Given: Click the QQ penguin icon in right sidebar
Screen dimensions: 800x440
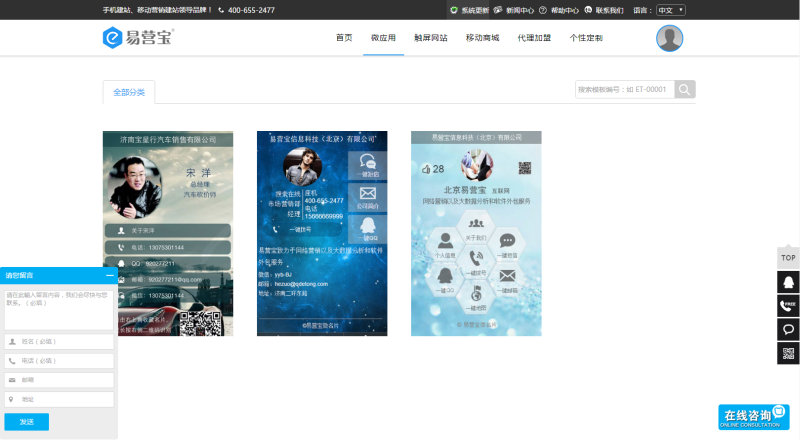Looking at the screenshot, I should (x=788, y=282).
